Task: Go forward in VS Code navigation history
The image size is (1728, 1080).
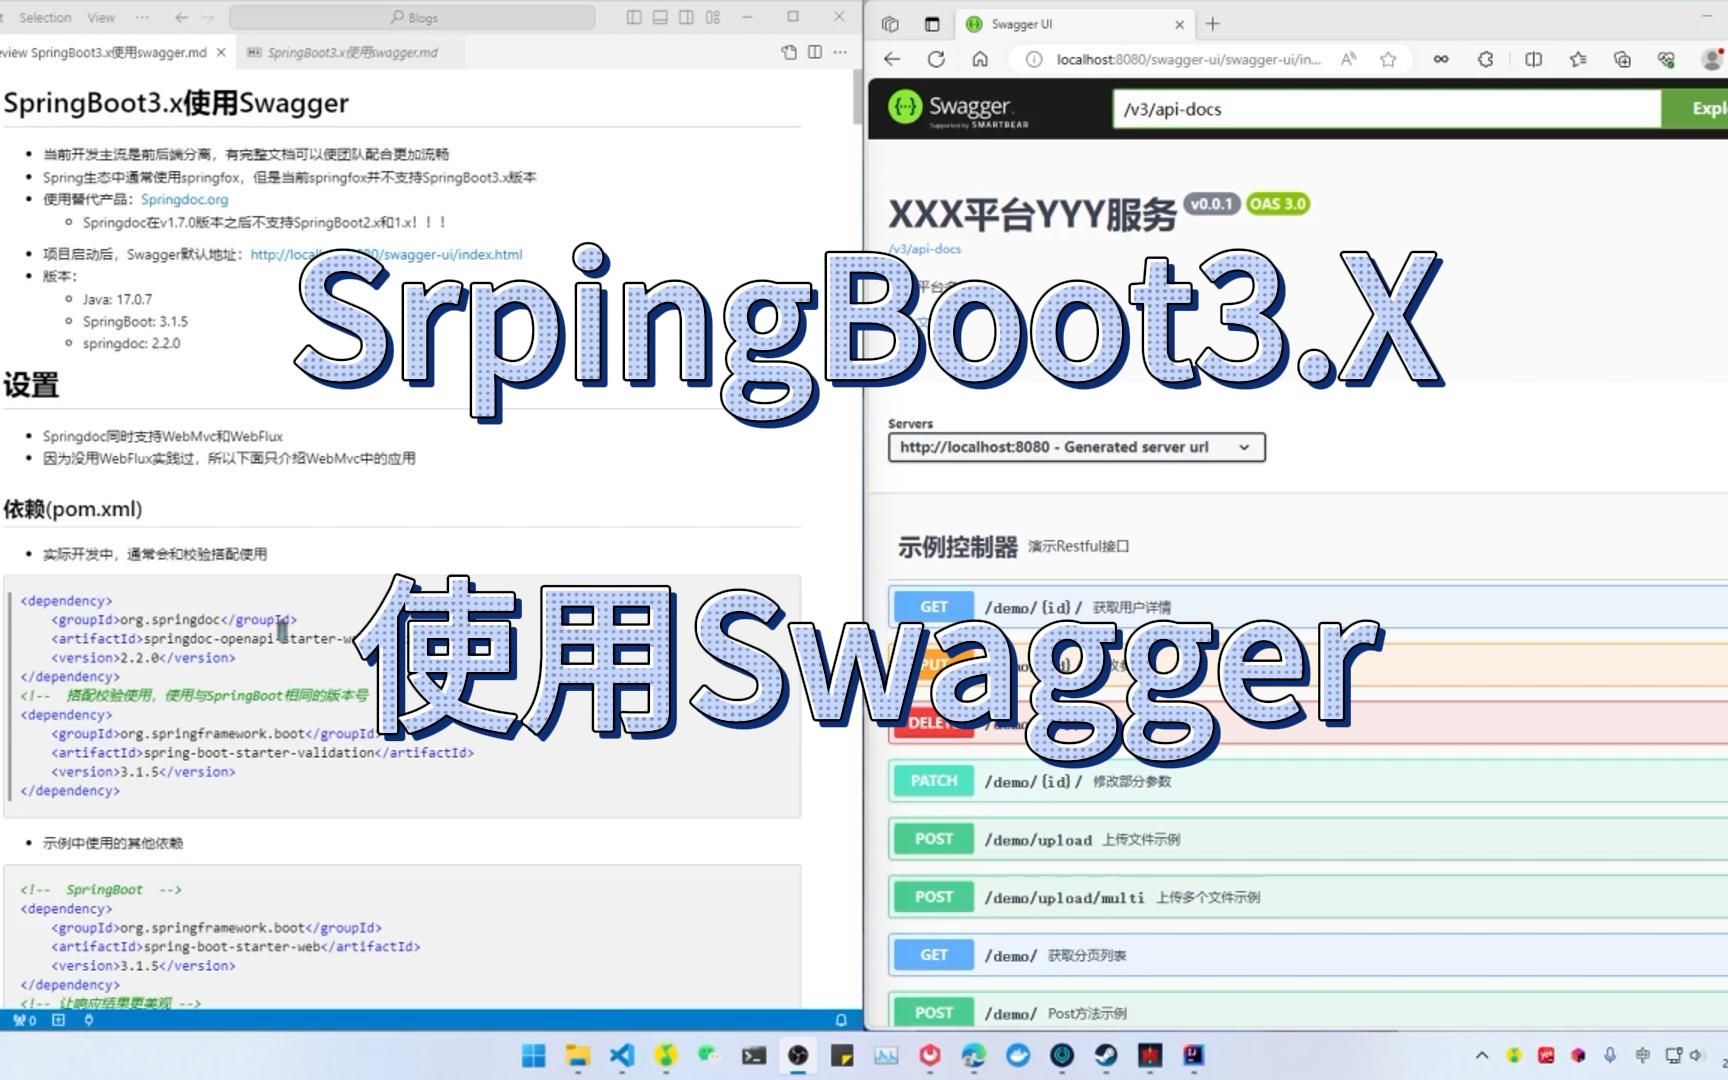Action: pyautogui.click(x=208, y=17)
